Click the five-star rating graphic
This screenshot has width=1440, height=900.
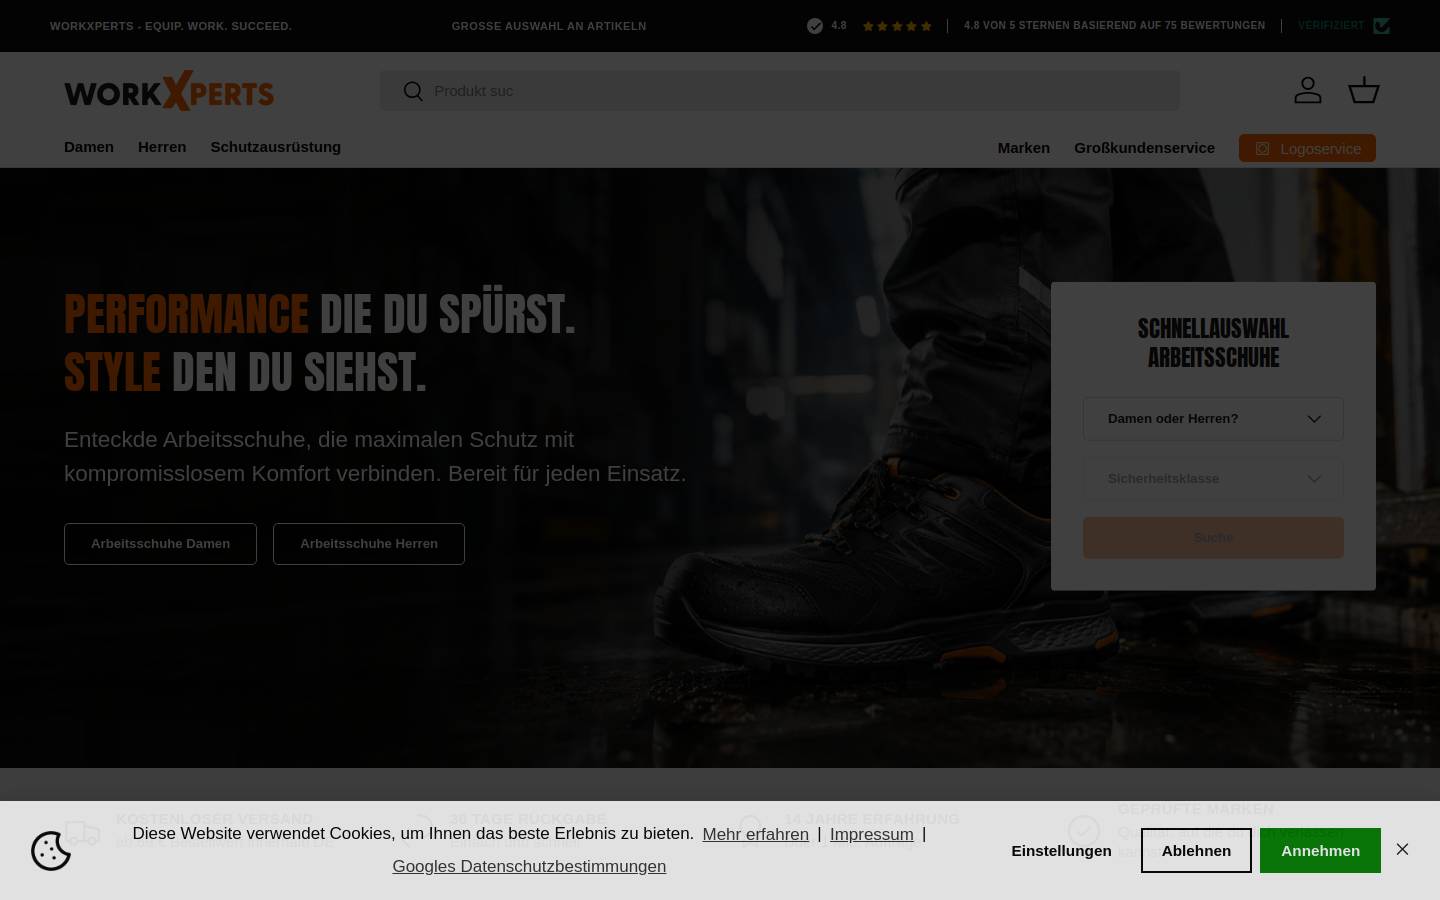click(897, 26)
